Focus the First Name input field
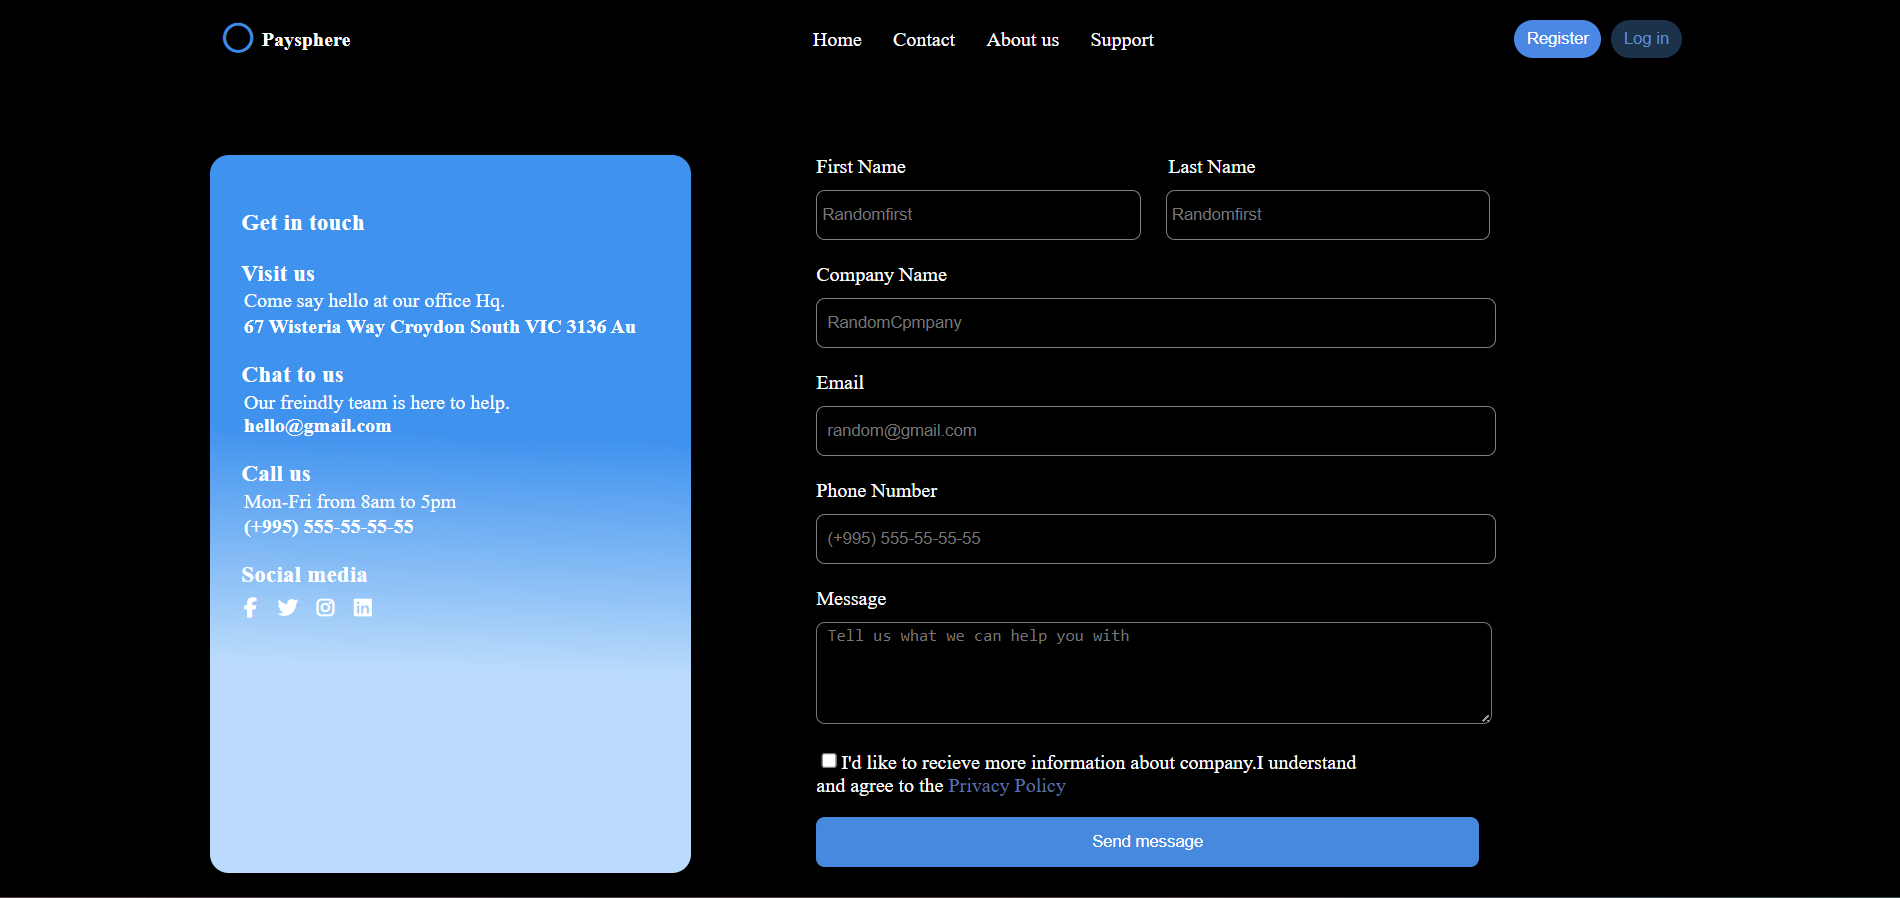Image resolution: width=1900 pixels, height=898 pixels. pos(978,215)
